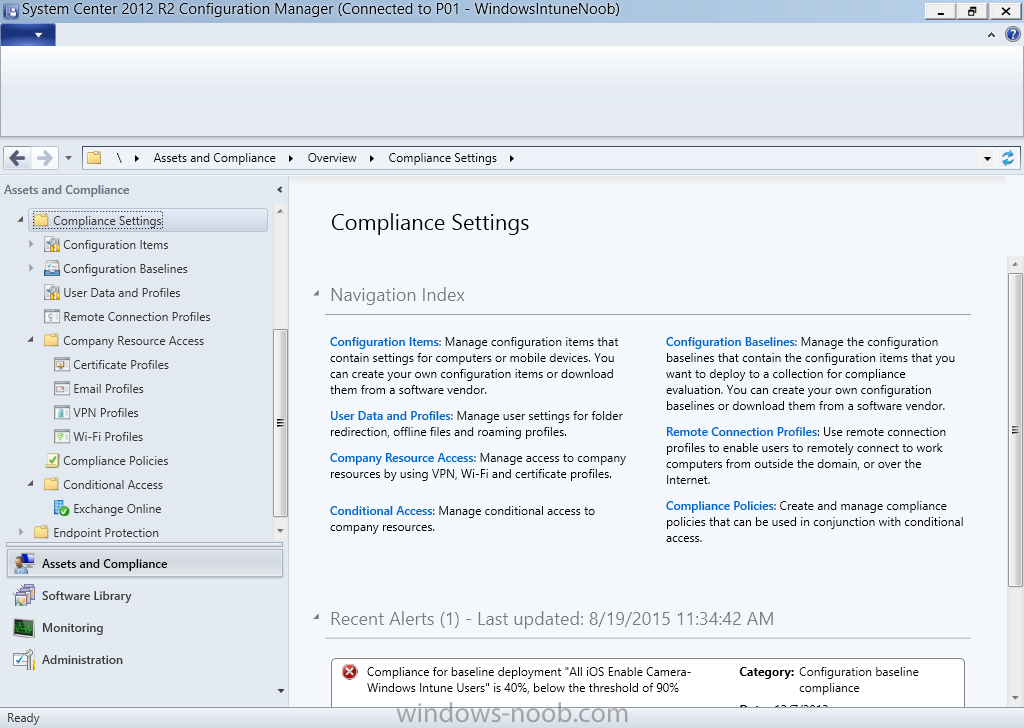Image resolution: width=1024 pixels, height=728 pixels.
Task: Open the Software Library workspace
Action: coord(144,595)
